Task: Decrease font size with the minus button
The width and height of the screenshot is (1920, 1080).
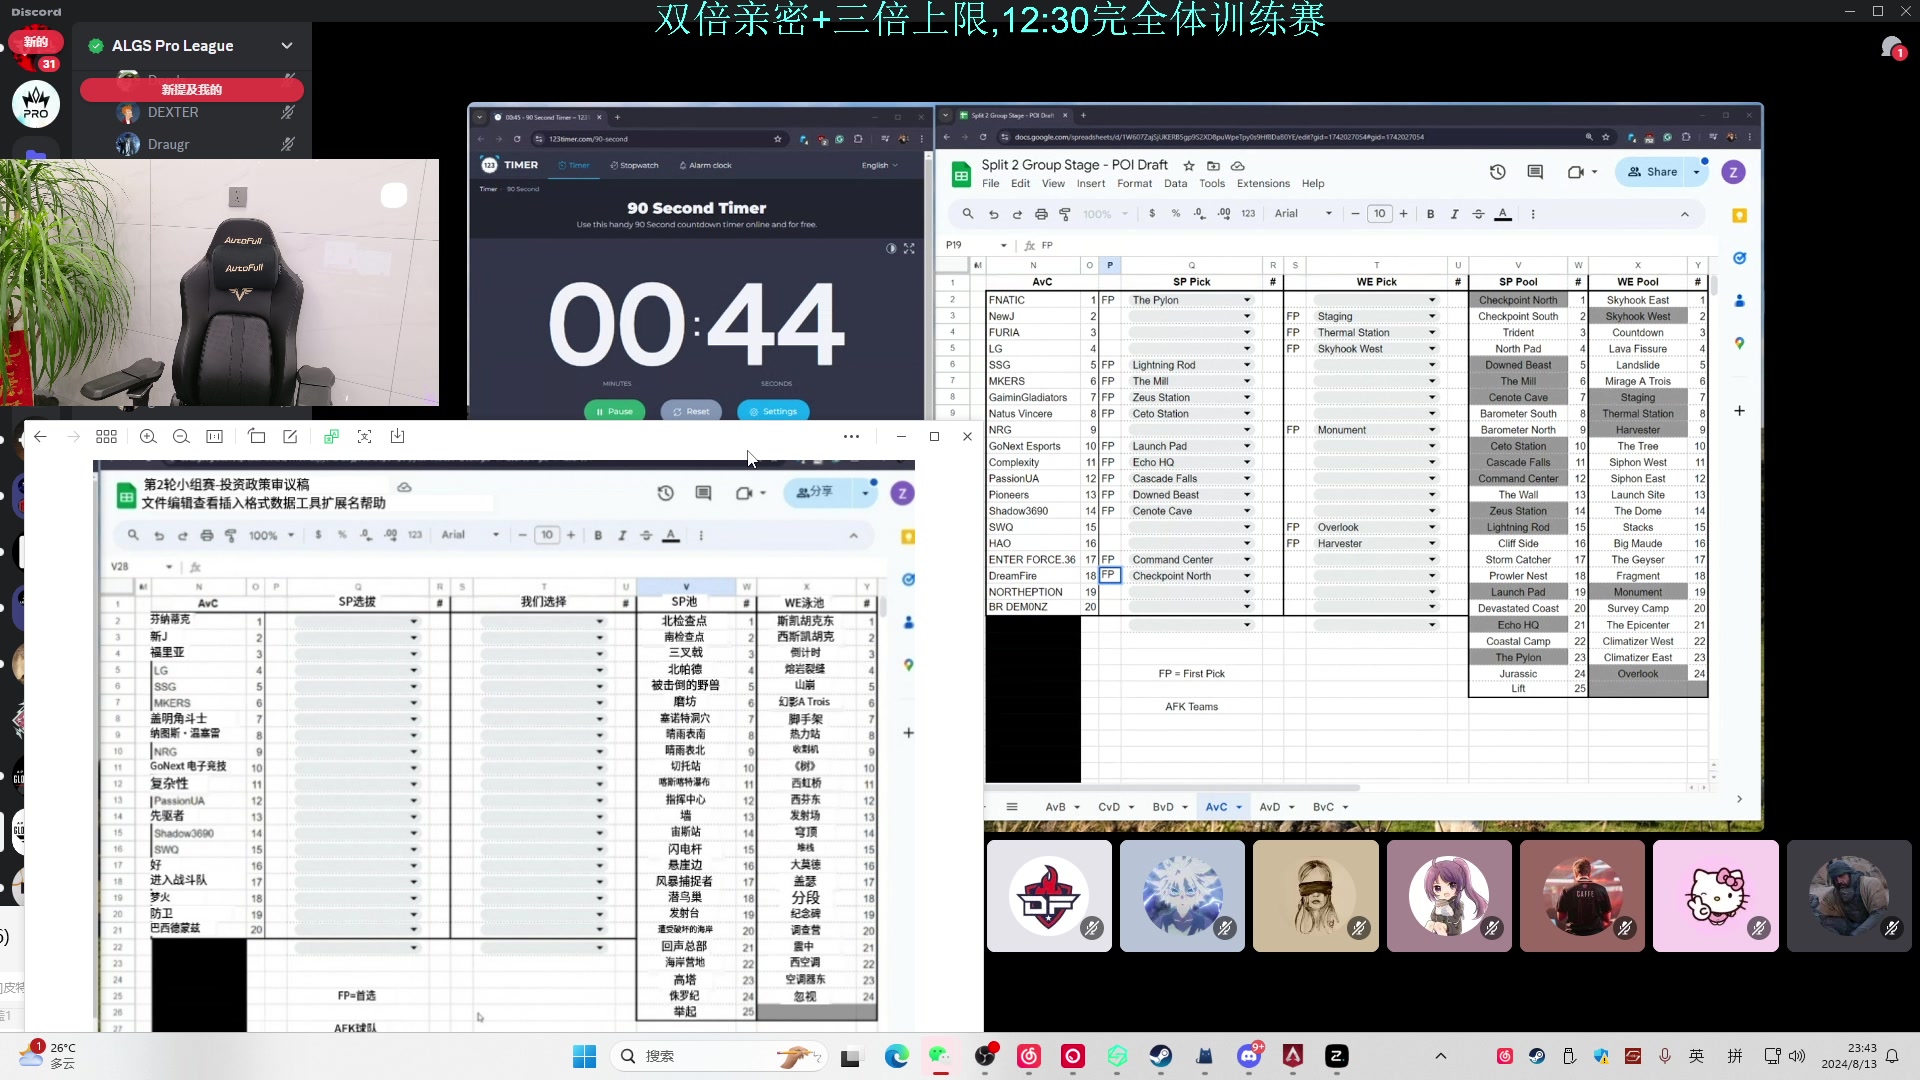Action: 1355,214
